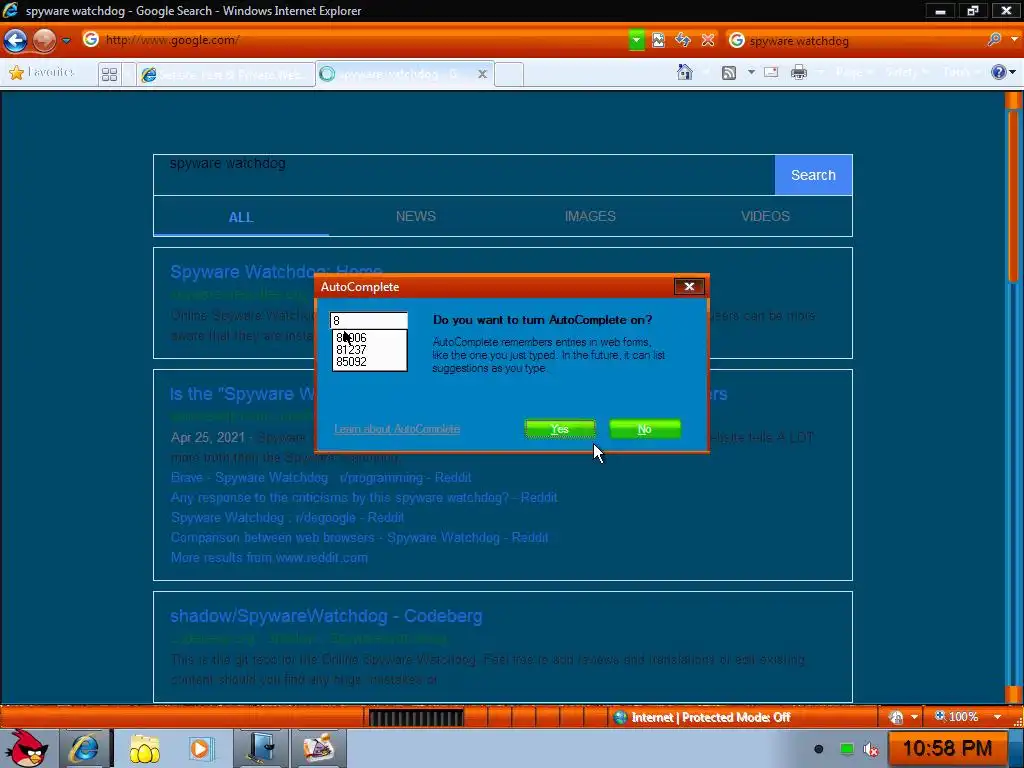Screen dimensions: 1024x768
Task: Open the Spyware Watchdog: Home result
Action: click(276, 271)
